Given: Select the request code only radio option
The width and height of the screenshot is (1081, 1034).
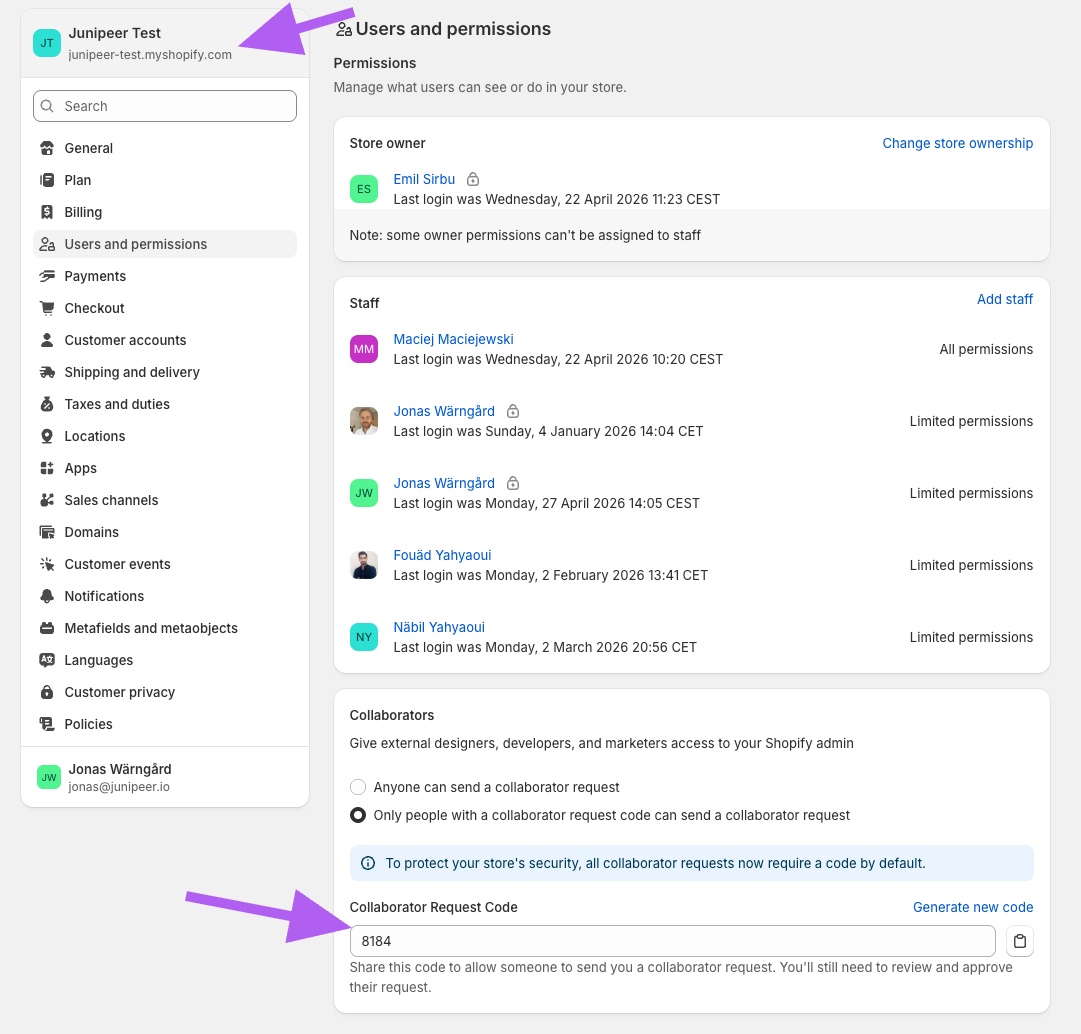Looking at the screenshot, I should point(358,815).
